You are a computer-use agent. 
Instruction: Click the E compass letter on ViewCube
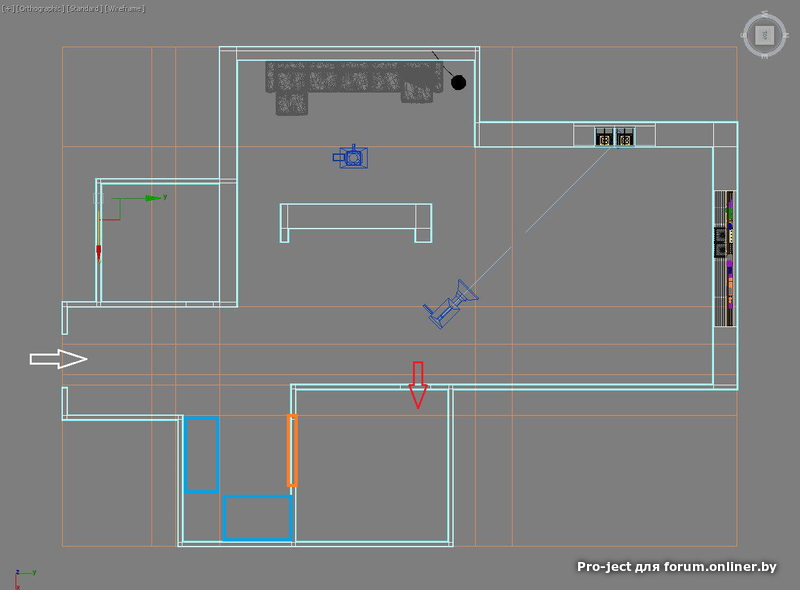pos(764,56)
